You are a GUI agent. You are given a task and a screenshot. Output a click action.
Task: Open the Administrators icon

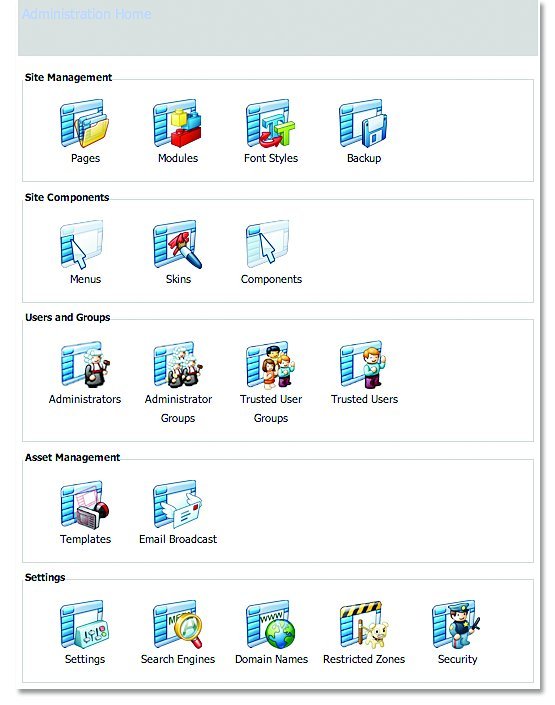[x=85, y=365]
